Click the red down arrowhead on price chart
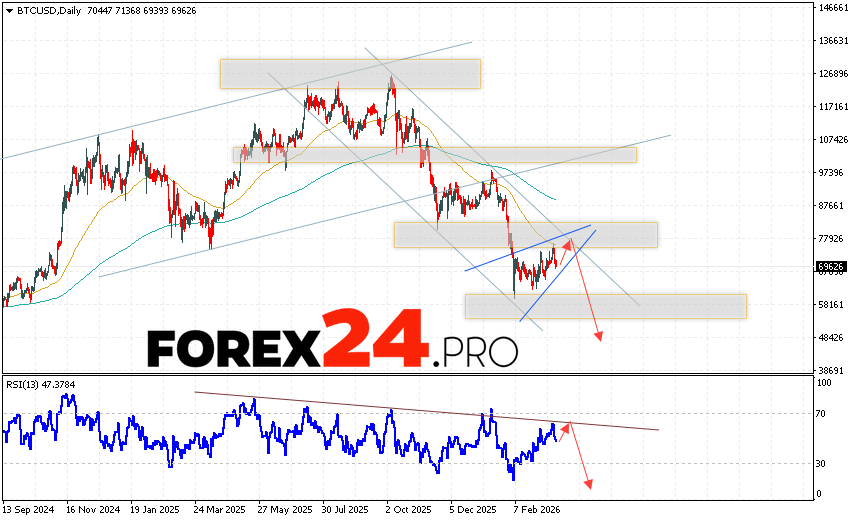 click(599, 336)
